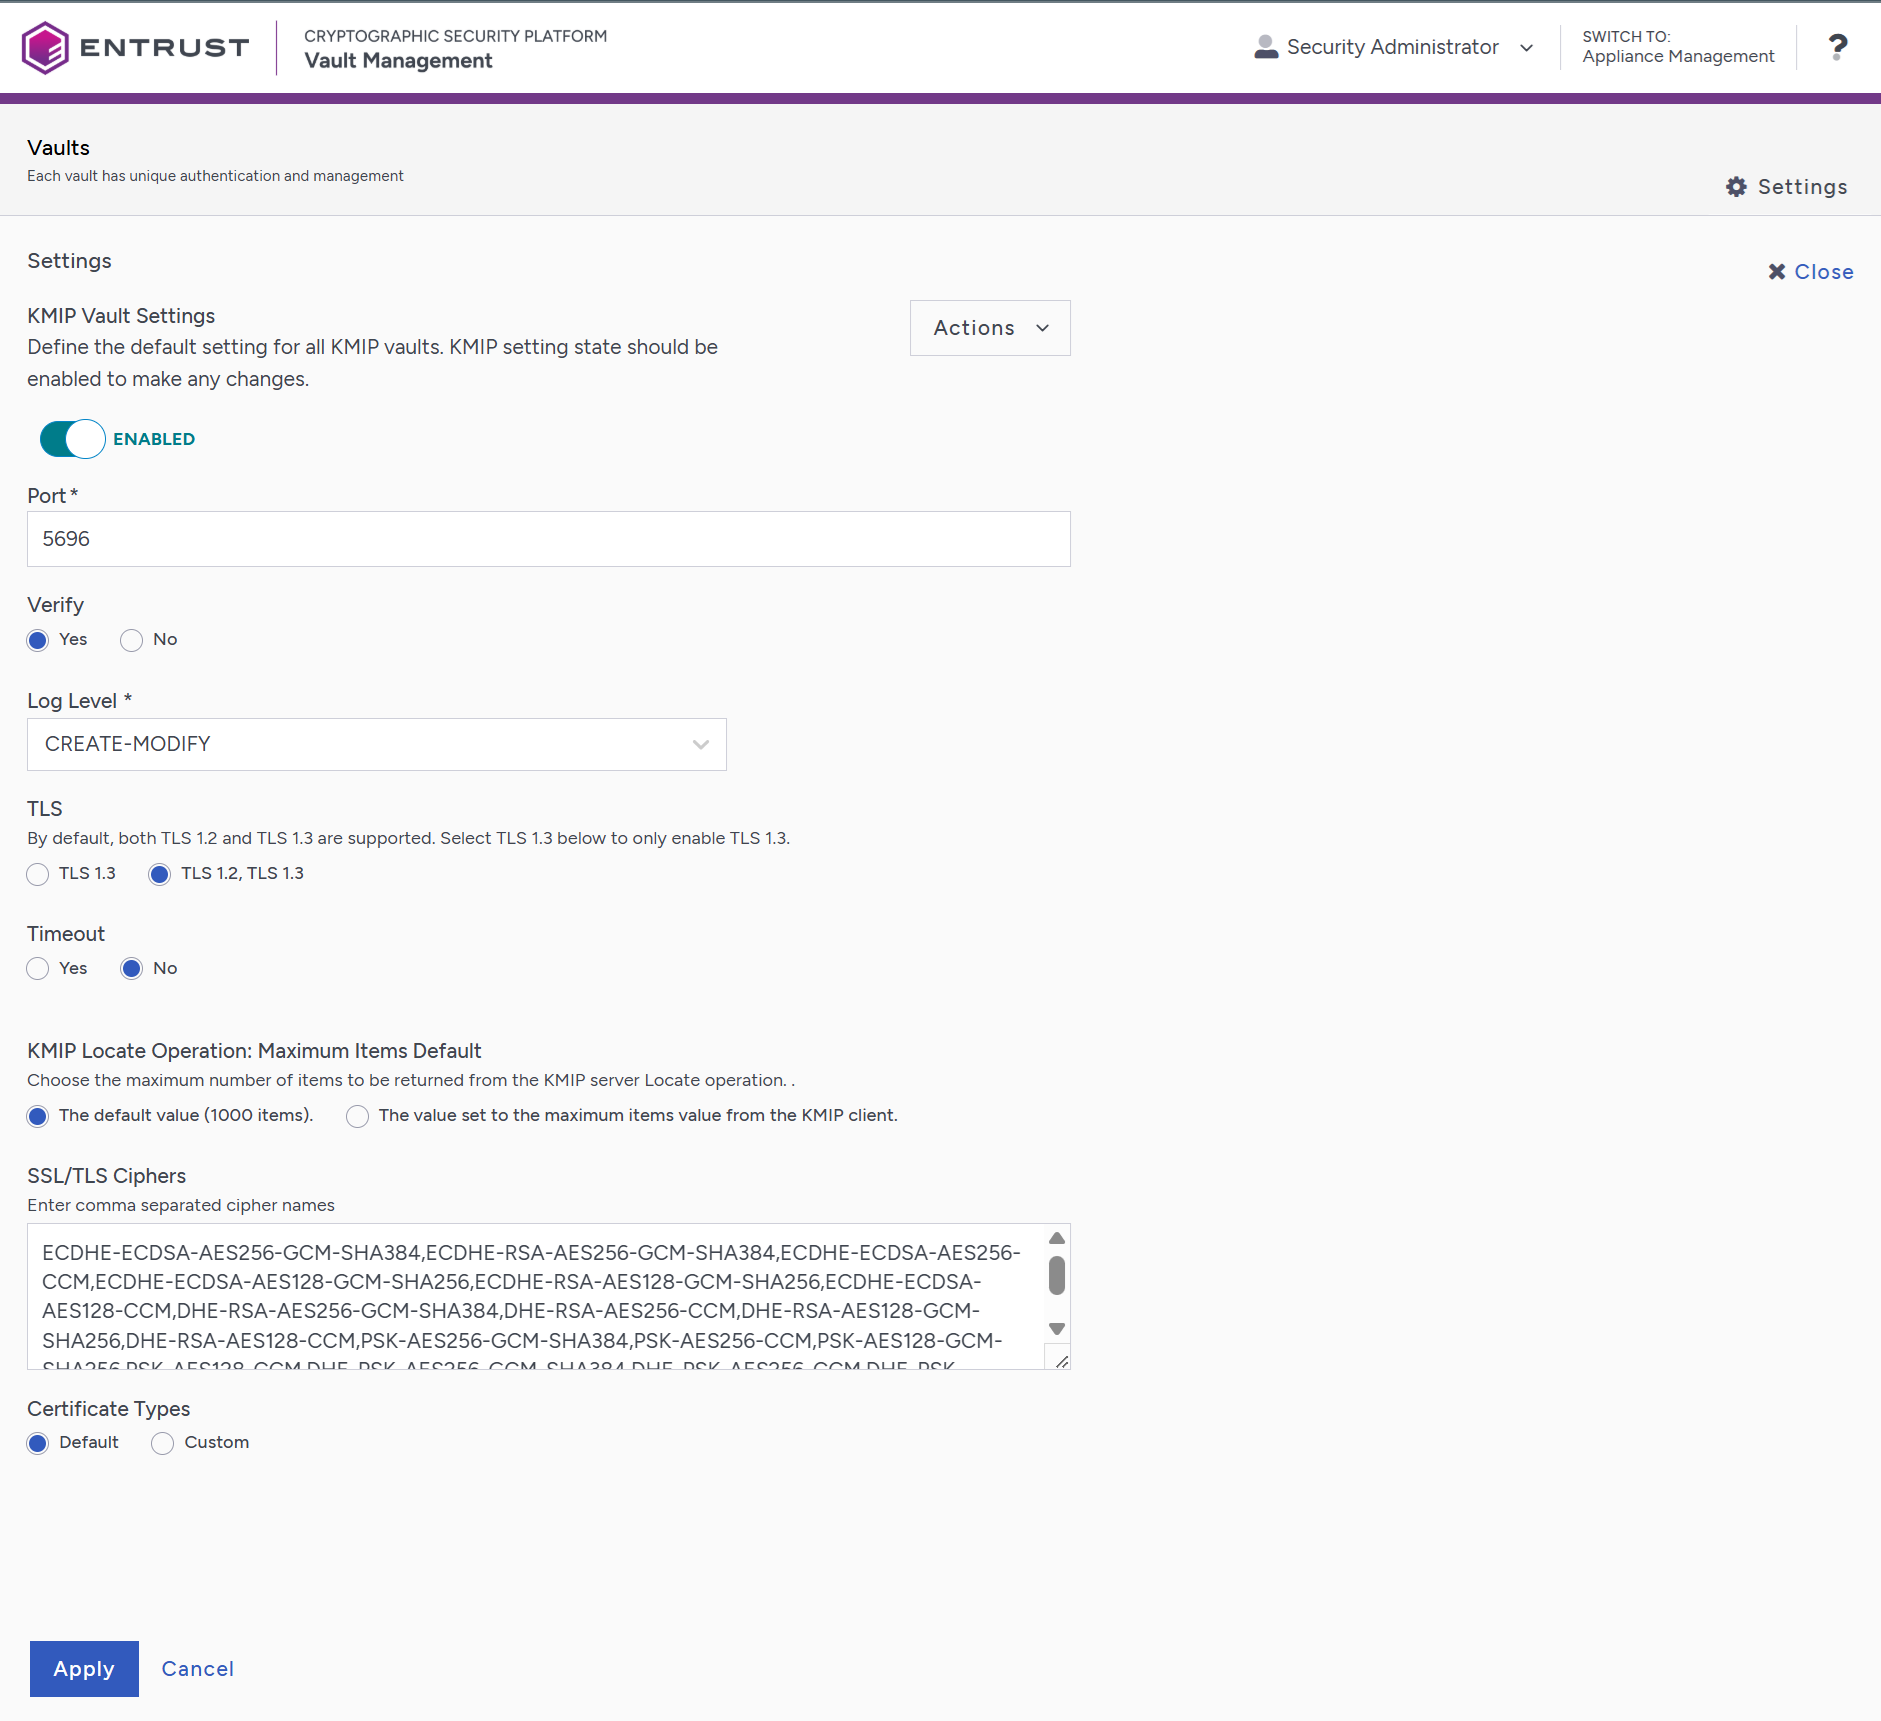1881x1721 pixels.
Task: Select Verify No radio button
Action: [x=131, y=640]
